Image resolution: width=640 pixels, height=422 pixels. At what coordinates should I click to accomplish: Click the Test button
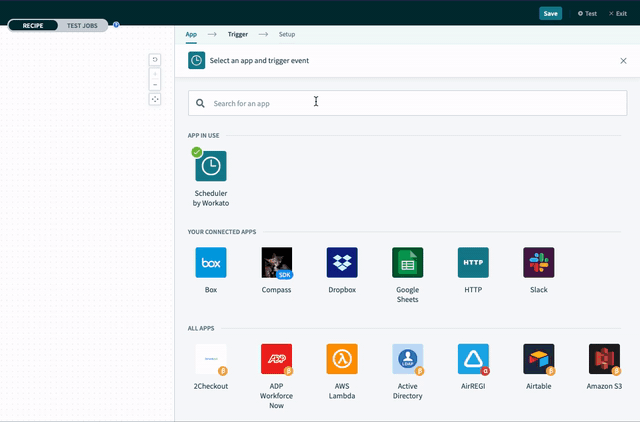click(587, 14)
